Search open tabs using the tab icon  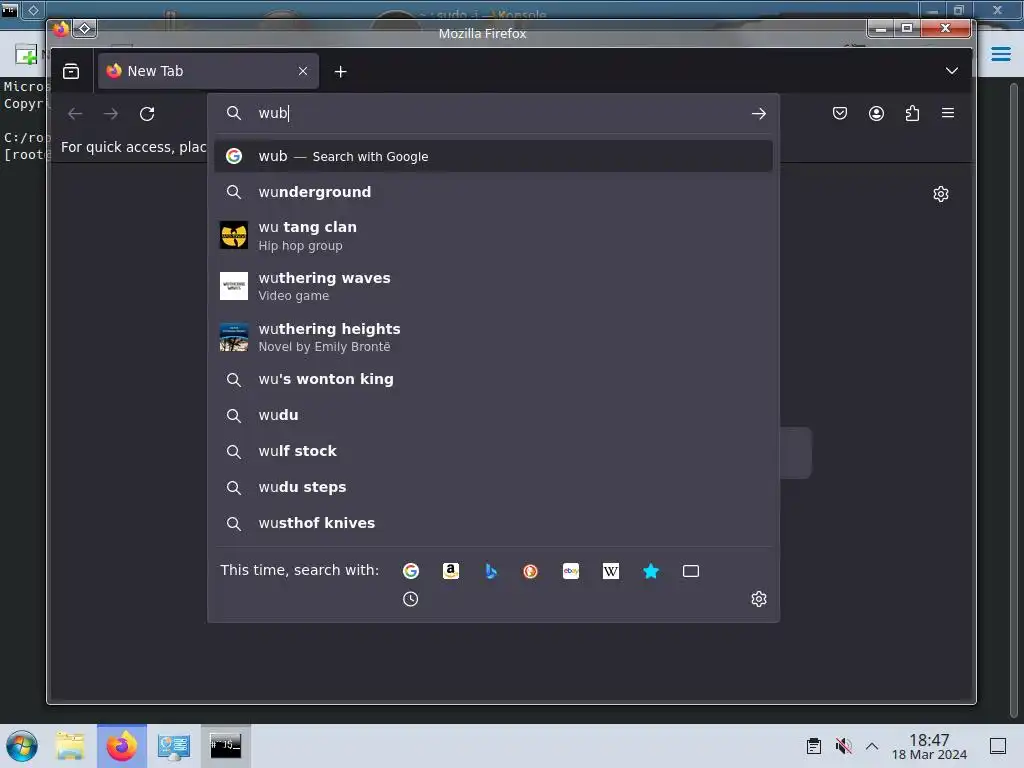point(691,571)
